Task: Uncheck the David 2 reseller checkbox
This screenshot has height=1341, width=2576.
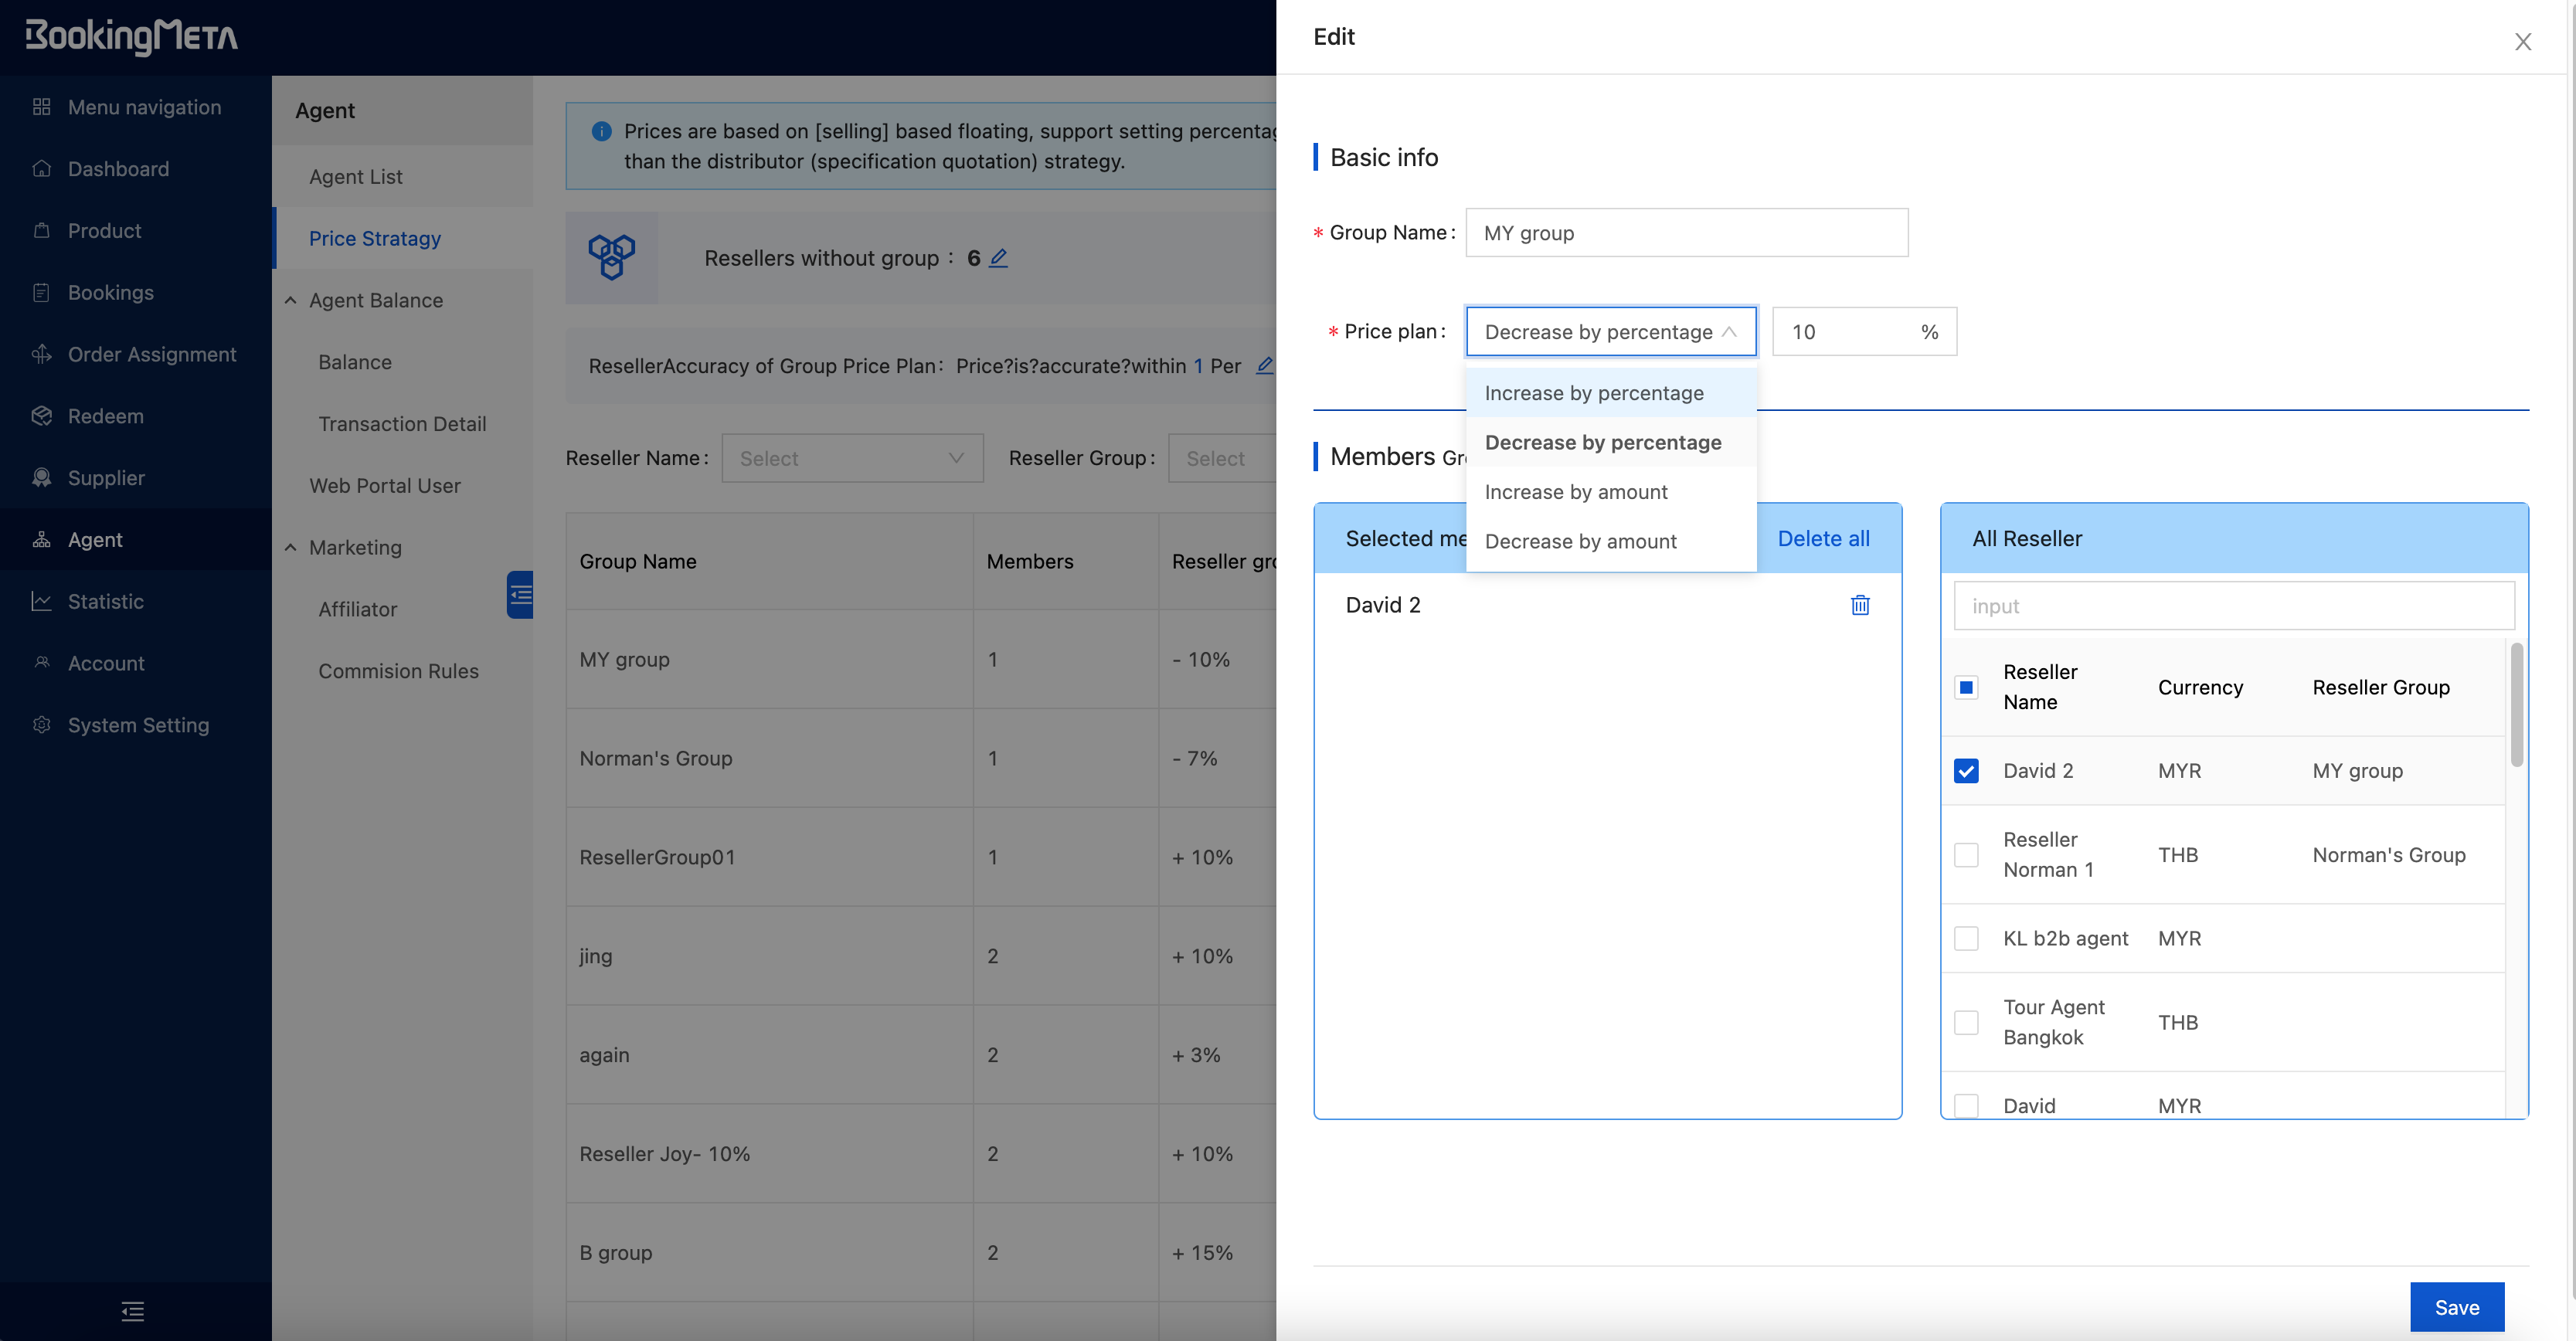Action: pyautogui.click(x=1966, y=771)
